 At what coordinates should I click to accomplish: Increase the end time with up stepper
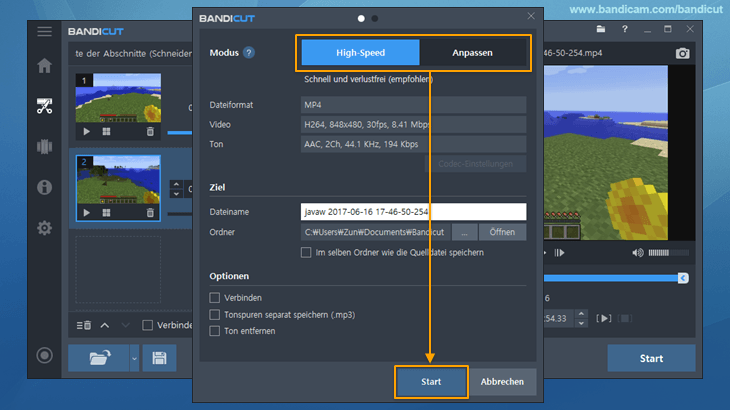coord(581,314)
